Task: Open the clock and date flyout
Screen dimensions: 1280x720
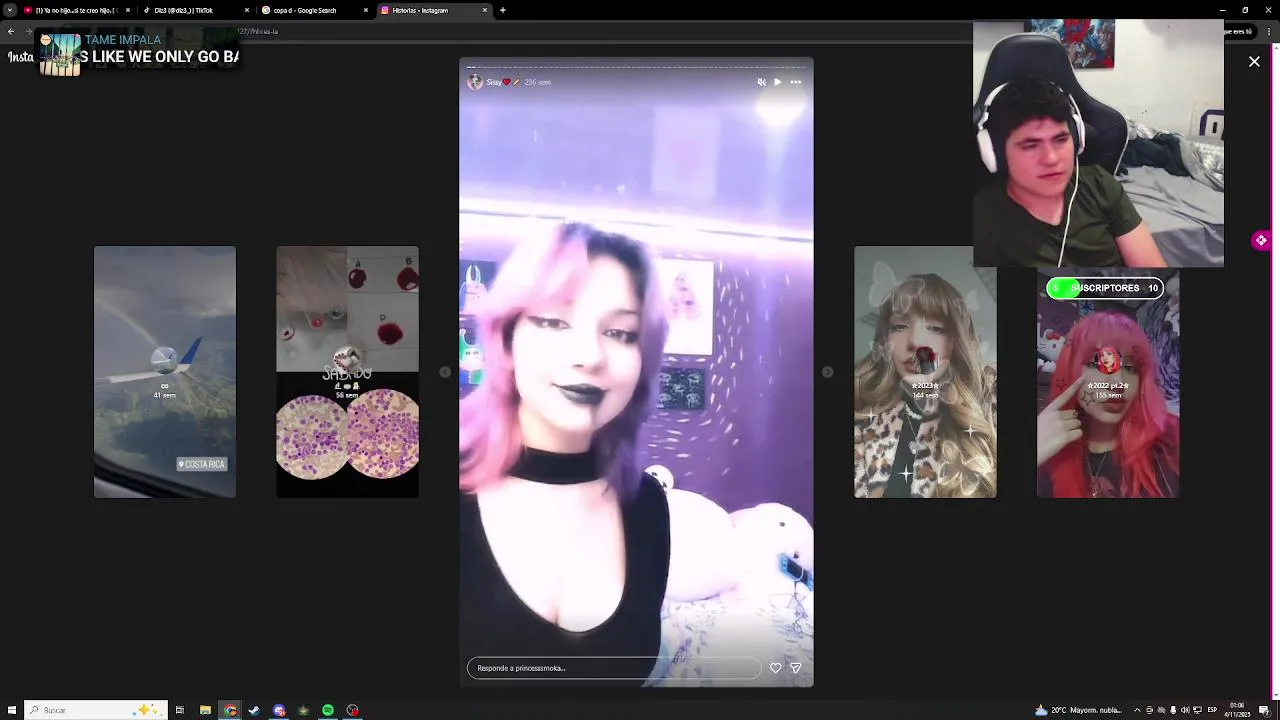Action: [1237, 710]
